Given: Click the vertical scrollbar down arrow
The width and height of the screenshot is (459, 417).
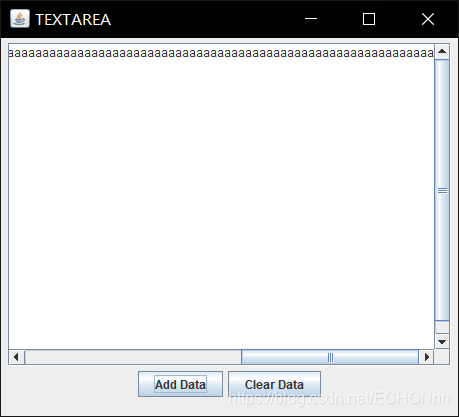Looking at the screenshot, I should [x=442, y=341].
